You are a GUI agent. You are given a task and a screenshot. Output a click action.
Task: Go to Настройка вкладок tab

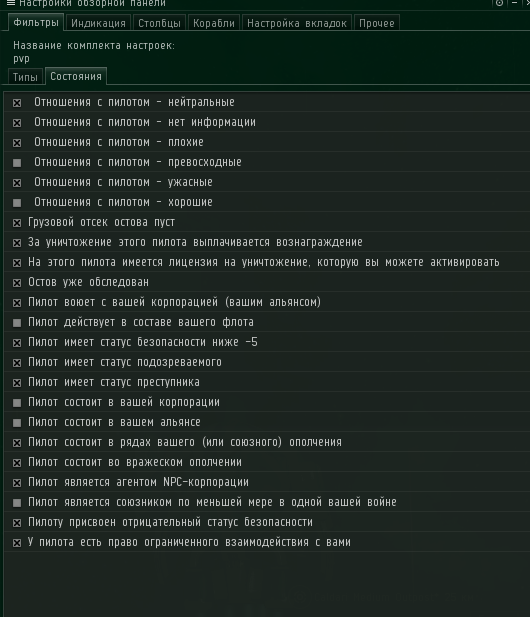297,23
